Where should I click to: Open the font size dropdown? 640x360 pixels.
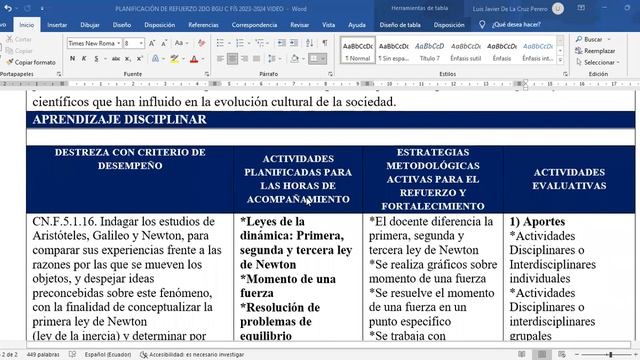[141, 43]
